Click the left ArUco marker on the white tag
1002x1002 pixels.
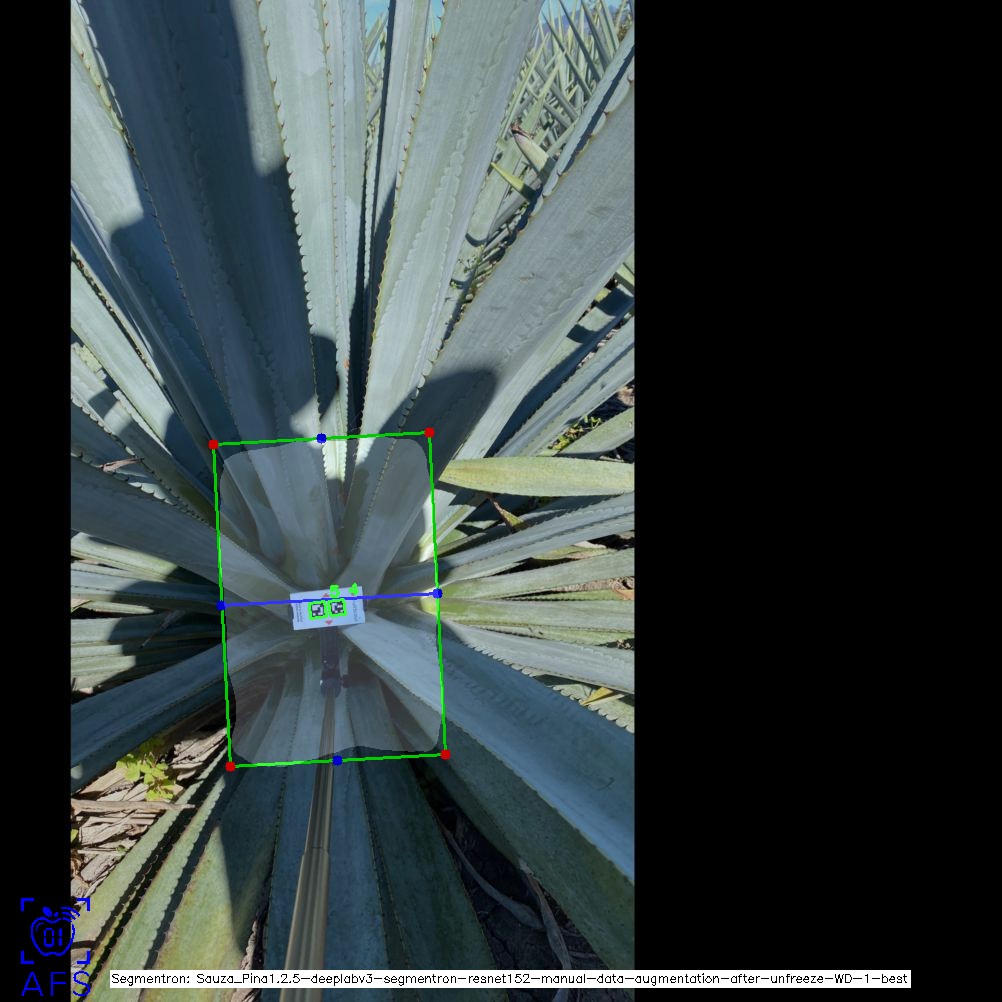(x=318, y=610)
